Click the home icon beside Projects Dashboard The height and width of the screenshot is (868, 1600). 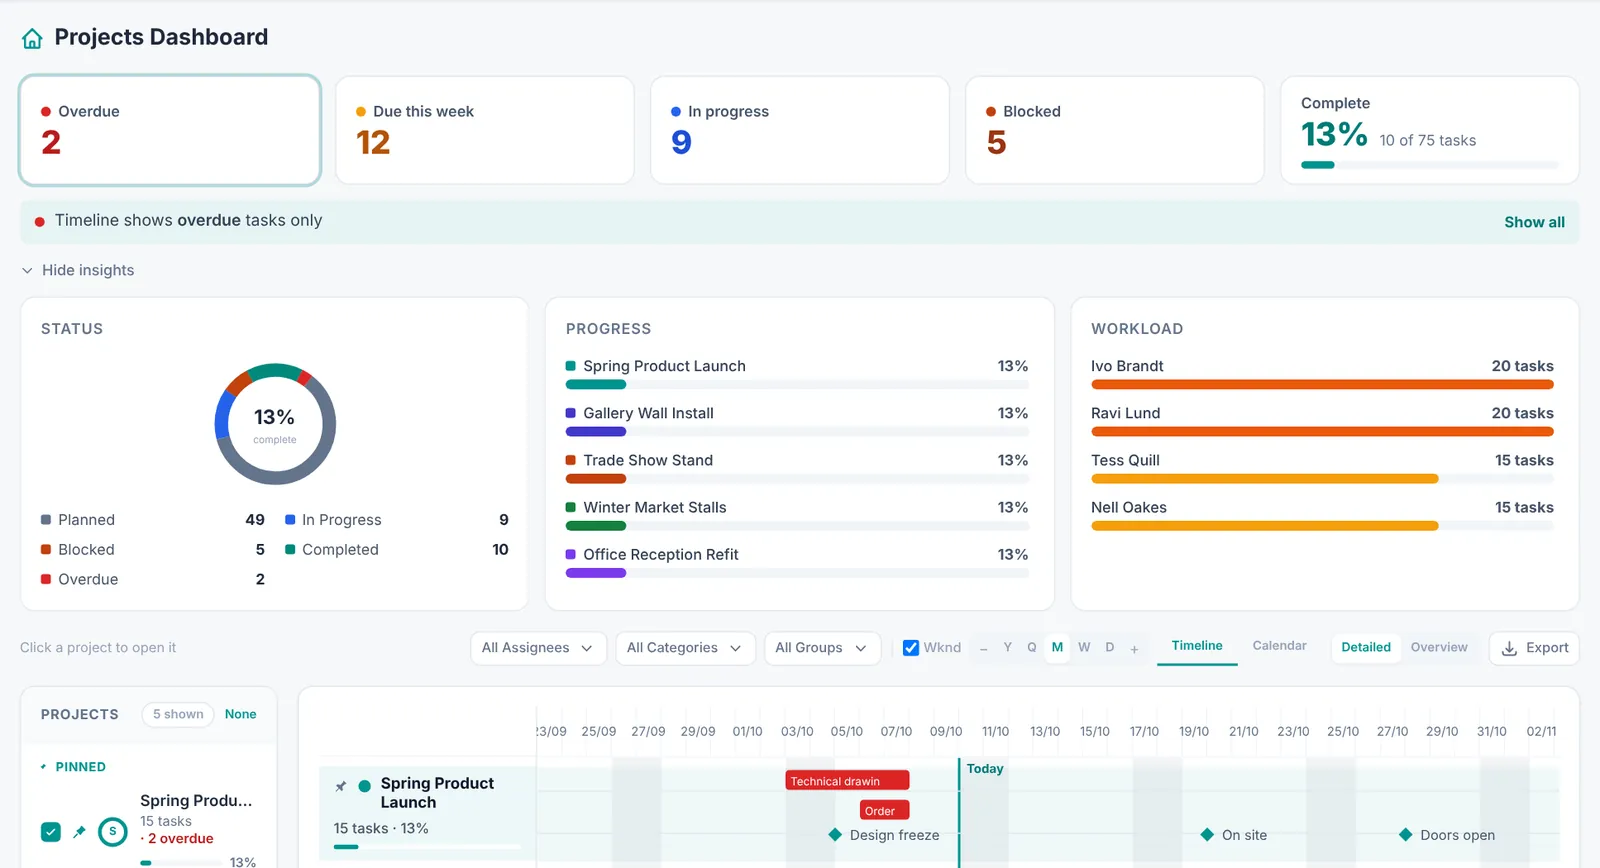pos(32,38)
